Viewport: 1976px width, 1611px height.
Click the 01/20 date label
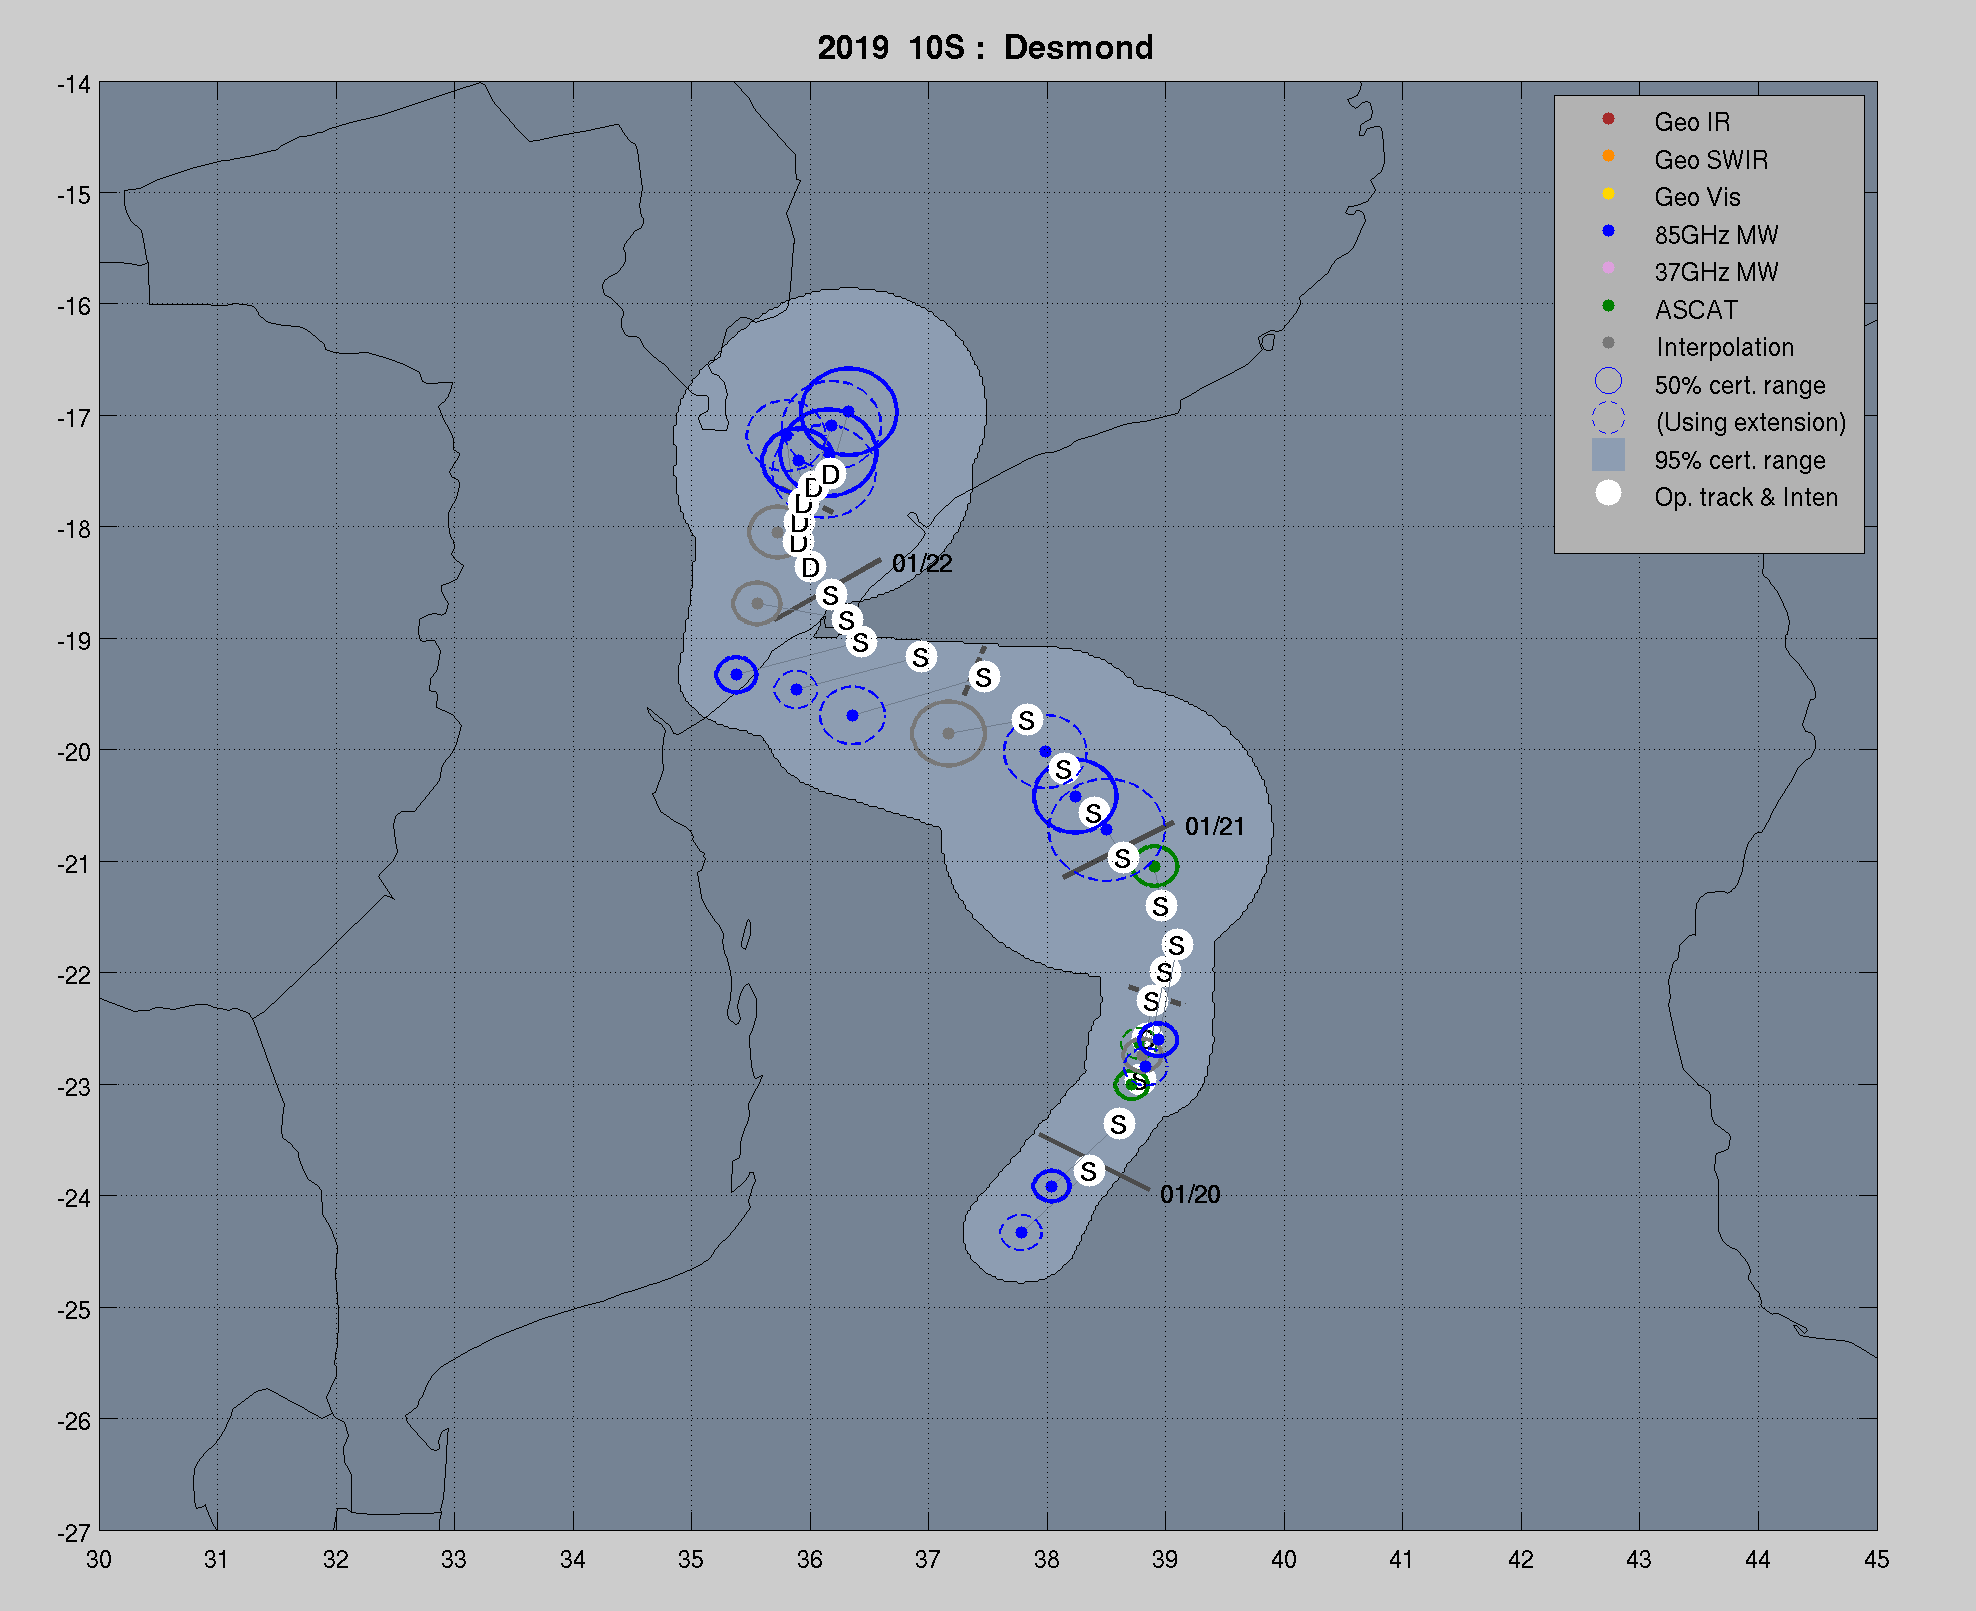click(1190, 1195)
